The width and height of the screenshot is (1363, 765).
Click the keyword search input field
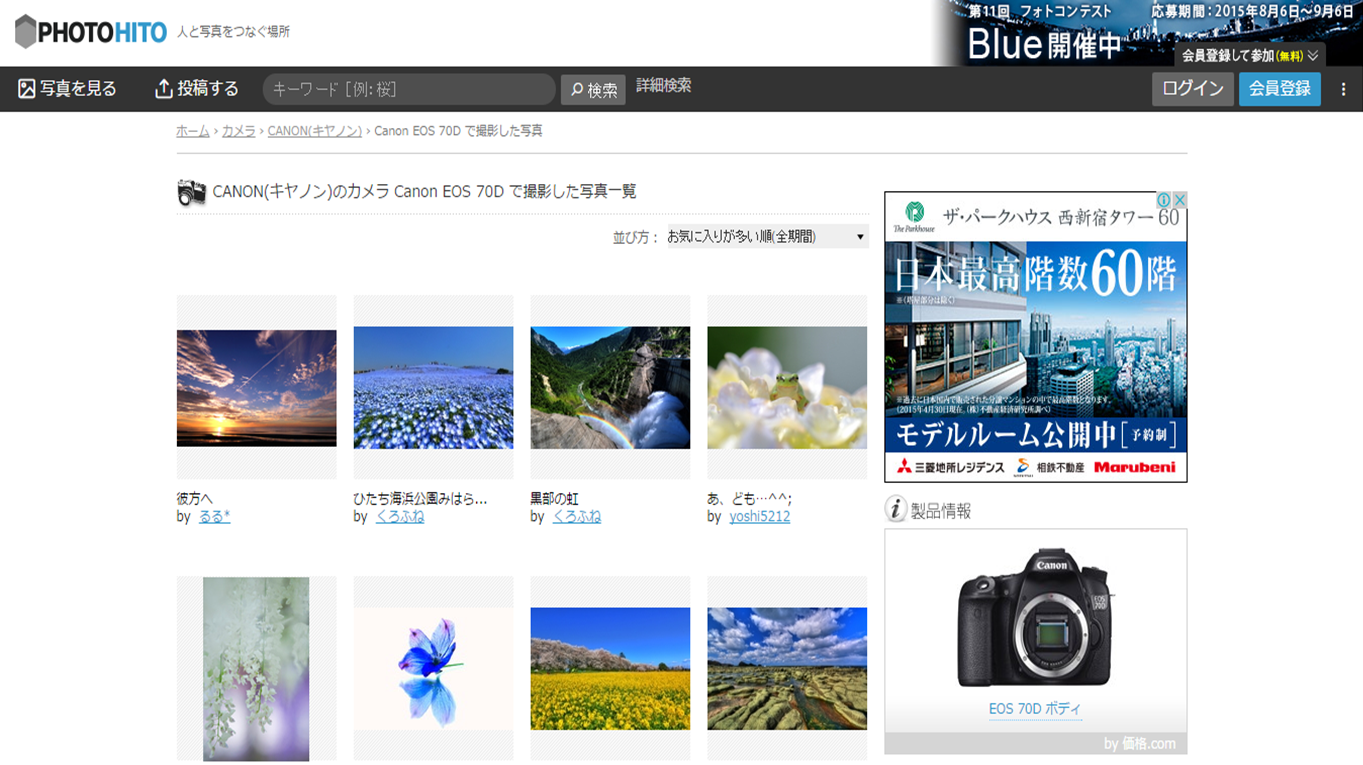pos(408,89)
